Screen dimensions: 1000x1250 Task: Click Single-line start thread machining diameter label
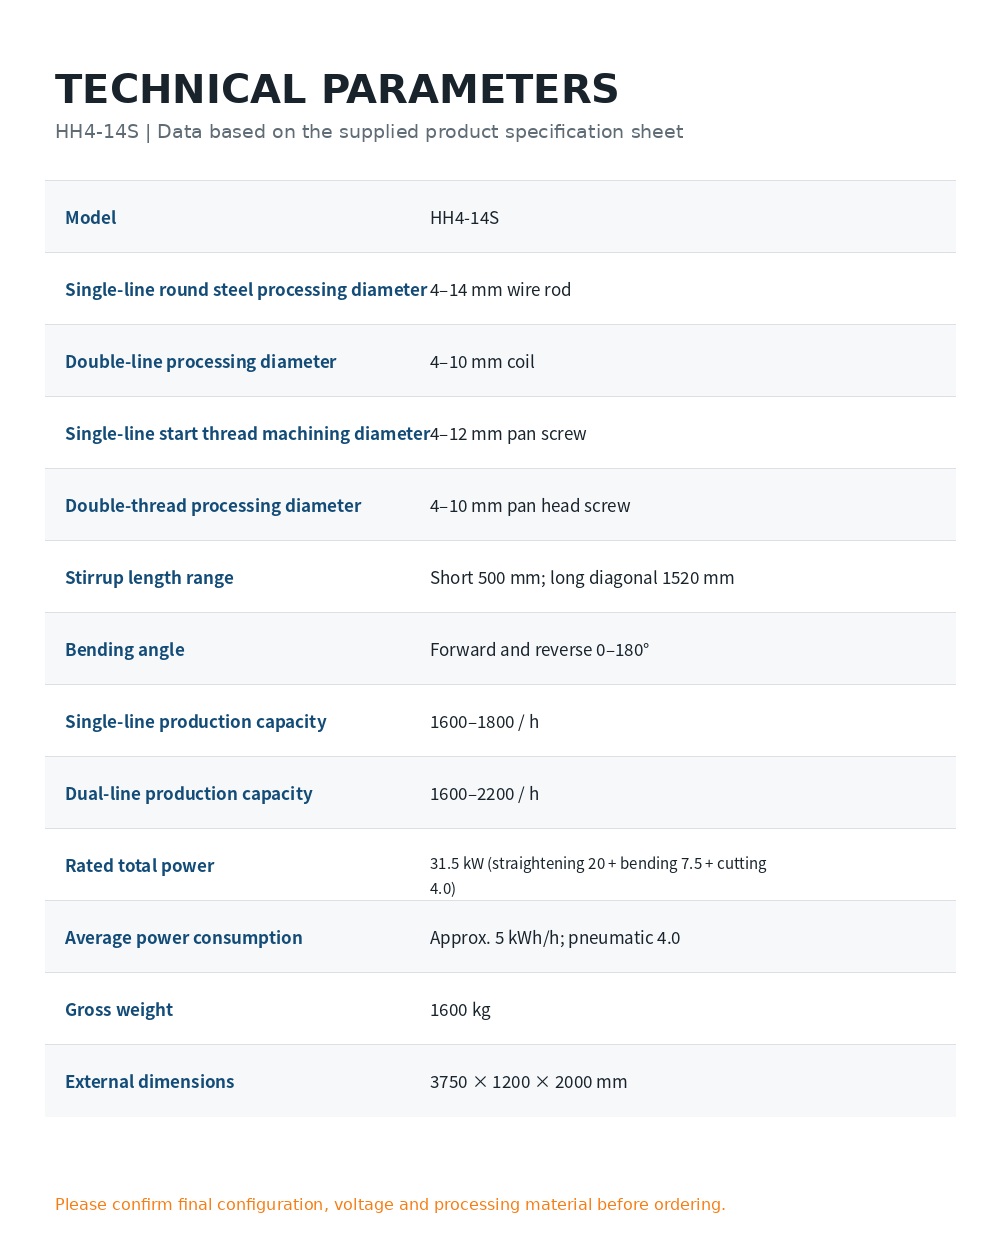click(247, 433)
